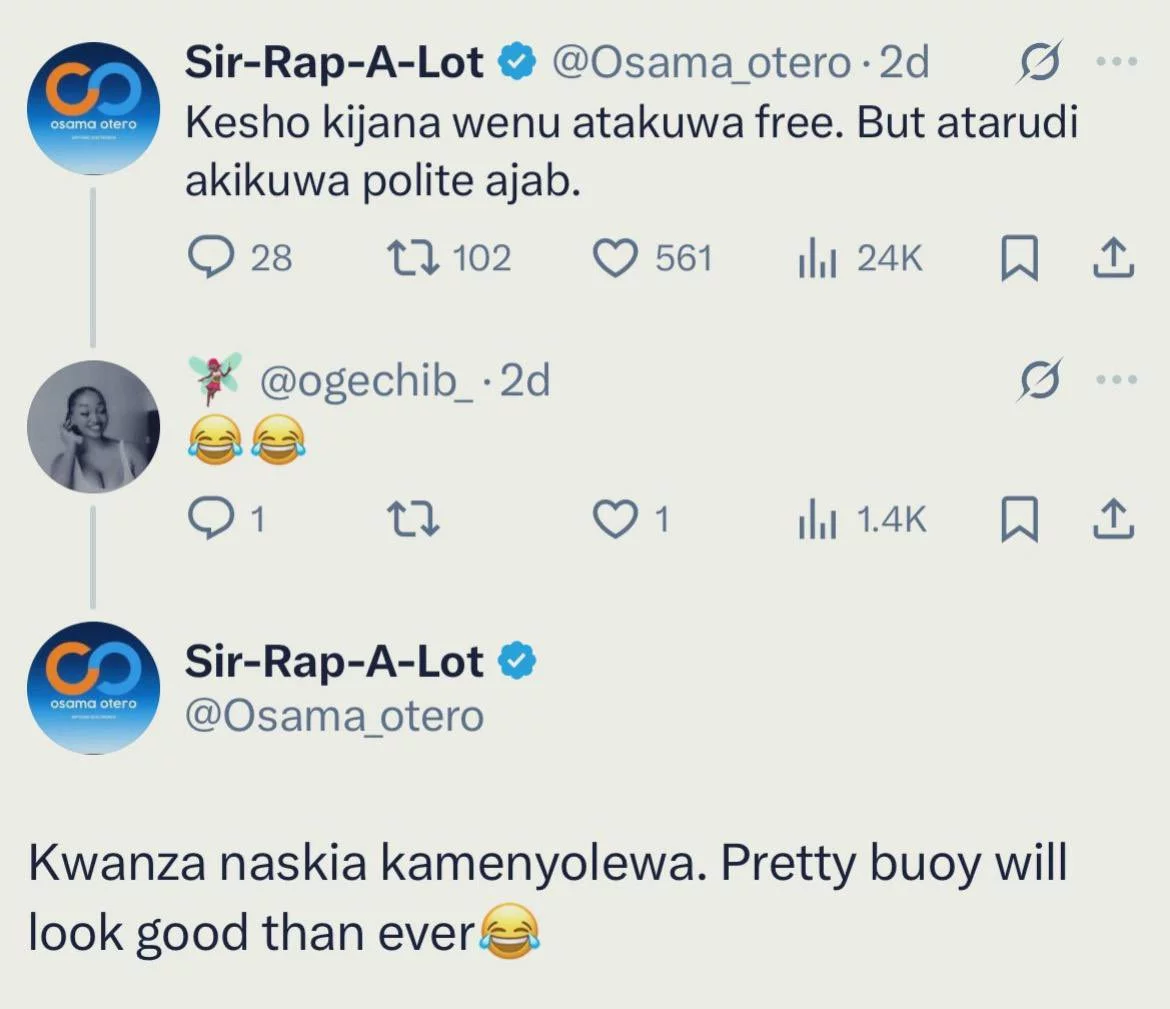This screenshot has height=1009, width=1170.
Task: Reply to the @ogechib_ tweet
Action: [x=212, y=518]
